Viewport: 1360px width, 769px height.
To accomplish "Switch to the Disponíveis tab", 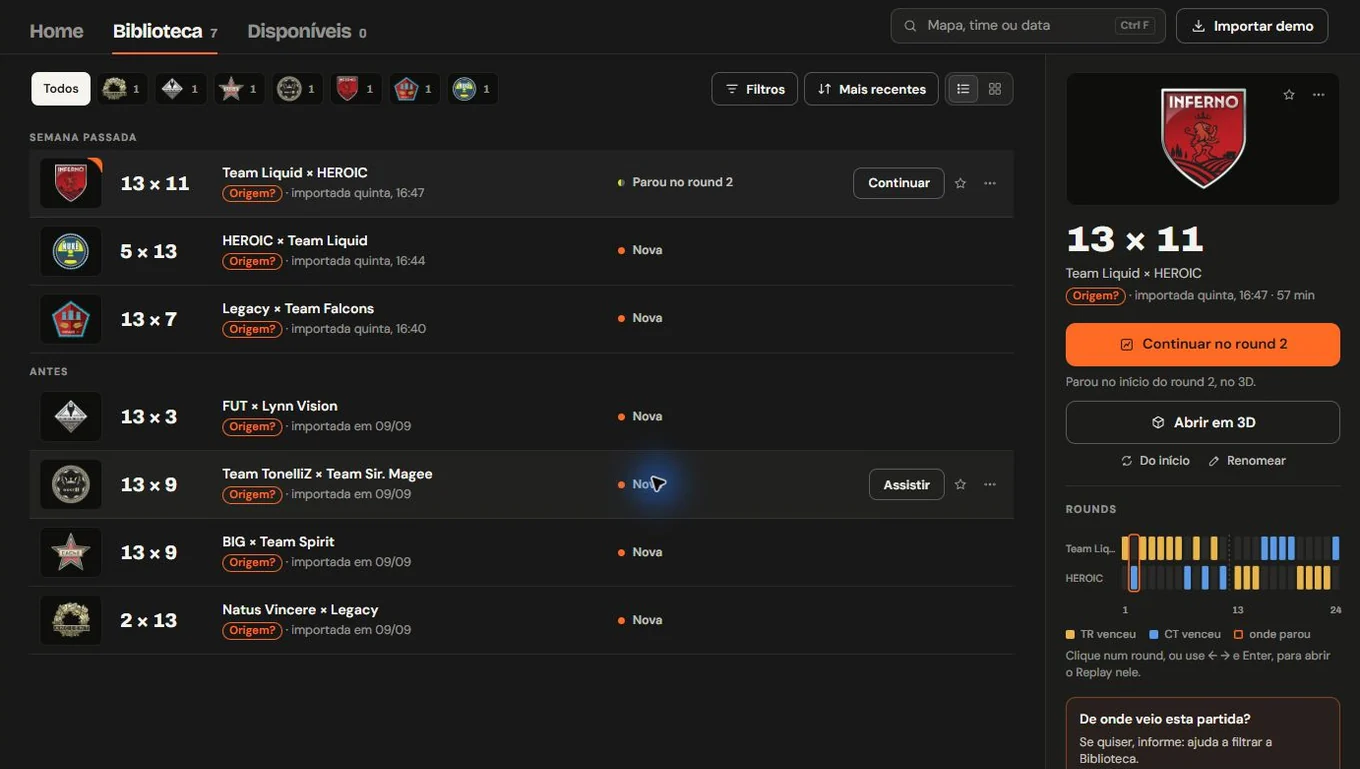I will [307, 31].
